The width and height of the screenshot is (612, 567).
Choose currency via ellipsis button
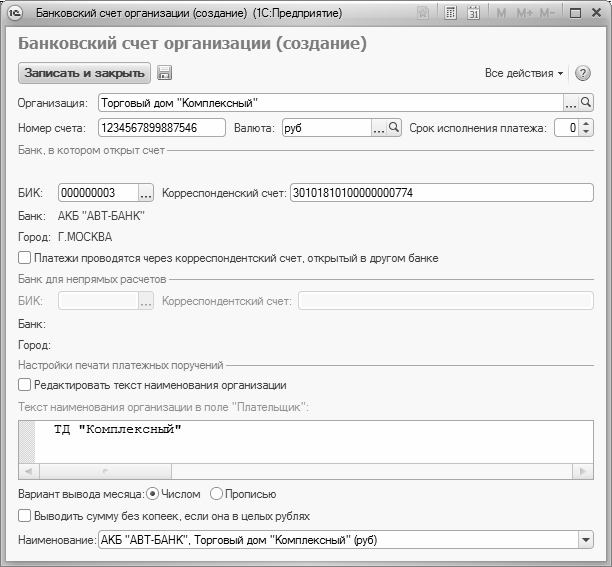(379, 128)
